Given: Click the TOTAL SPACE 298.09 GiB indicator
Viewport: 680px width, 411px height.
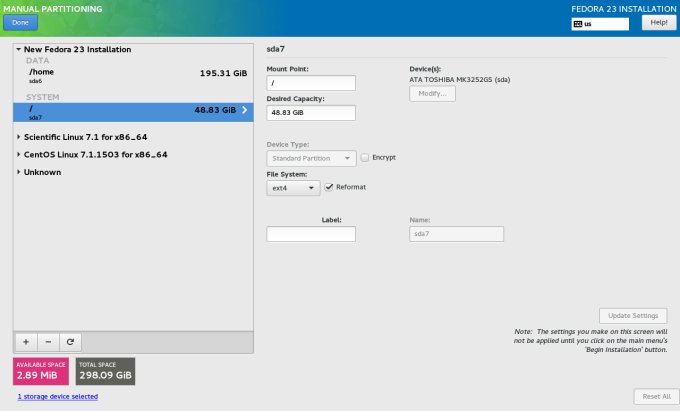Looking at the screenshot, I should [105, 371].
